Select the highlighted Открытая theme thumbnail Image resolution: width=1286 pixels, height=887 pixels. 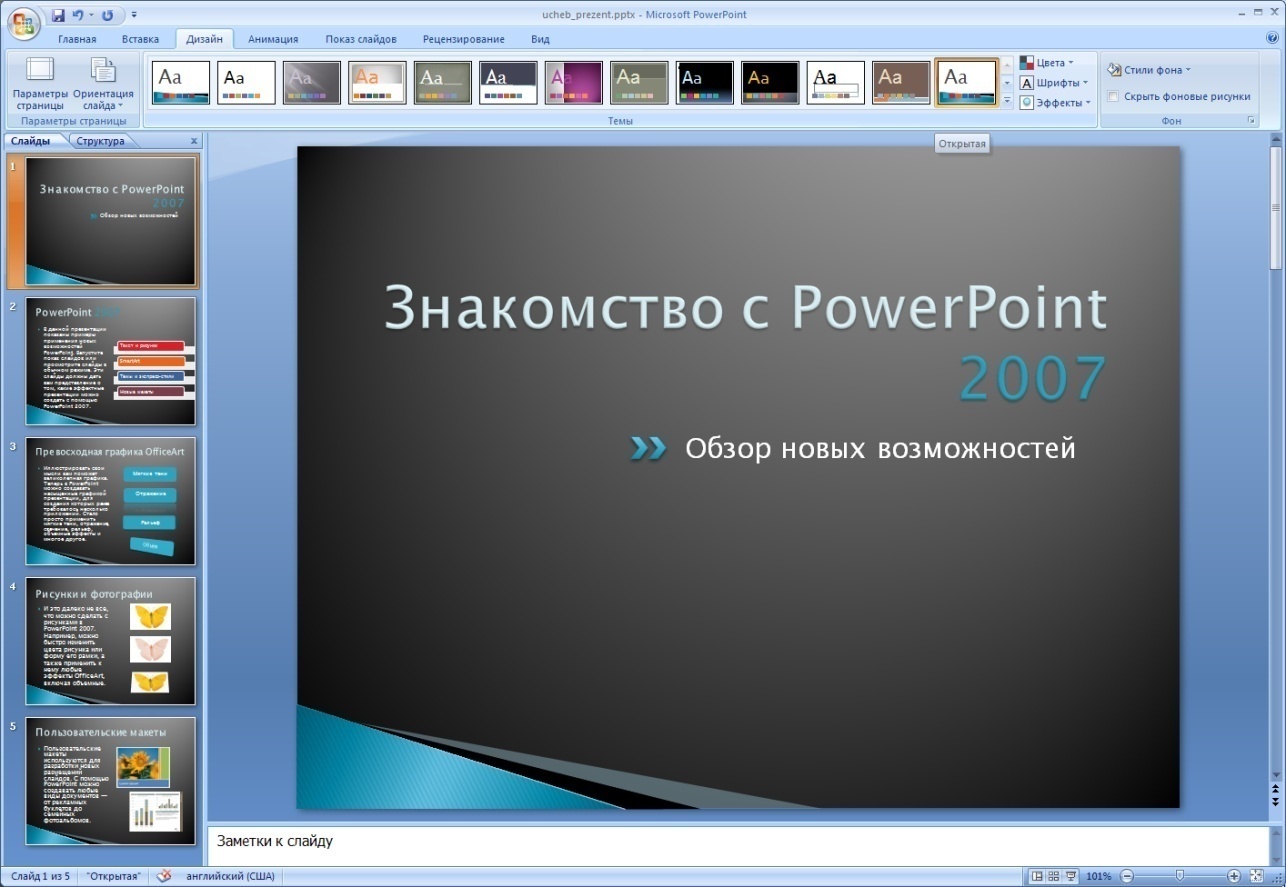click(967, 83)
